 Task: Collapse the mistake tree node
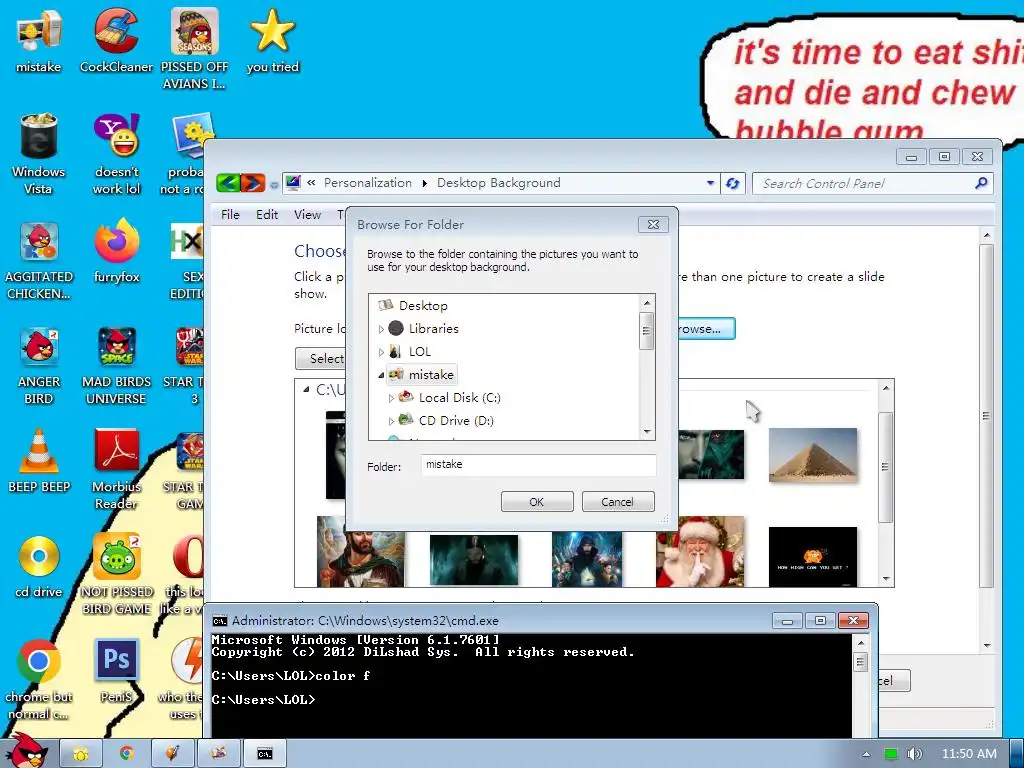[x=381, y=375]
